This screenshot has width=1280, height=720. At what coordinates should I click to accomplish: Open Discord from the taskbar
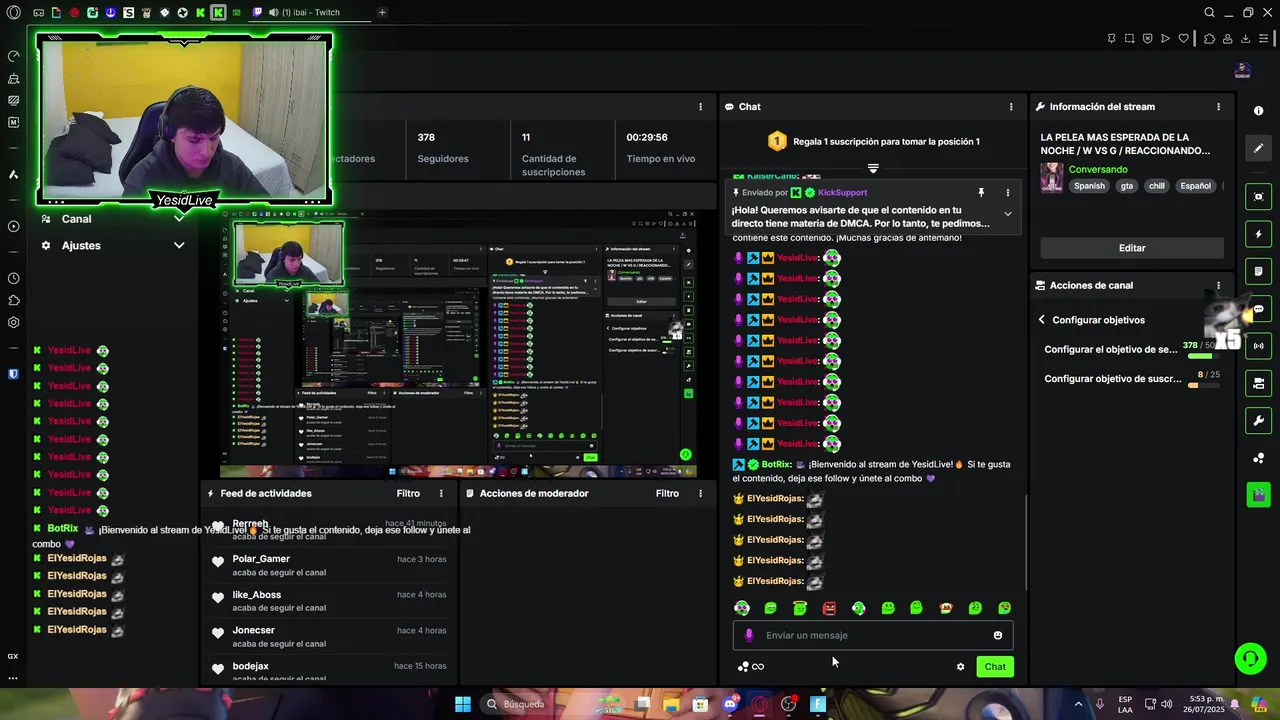tap(730, 704)
